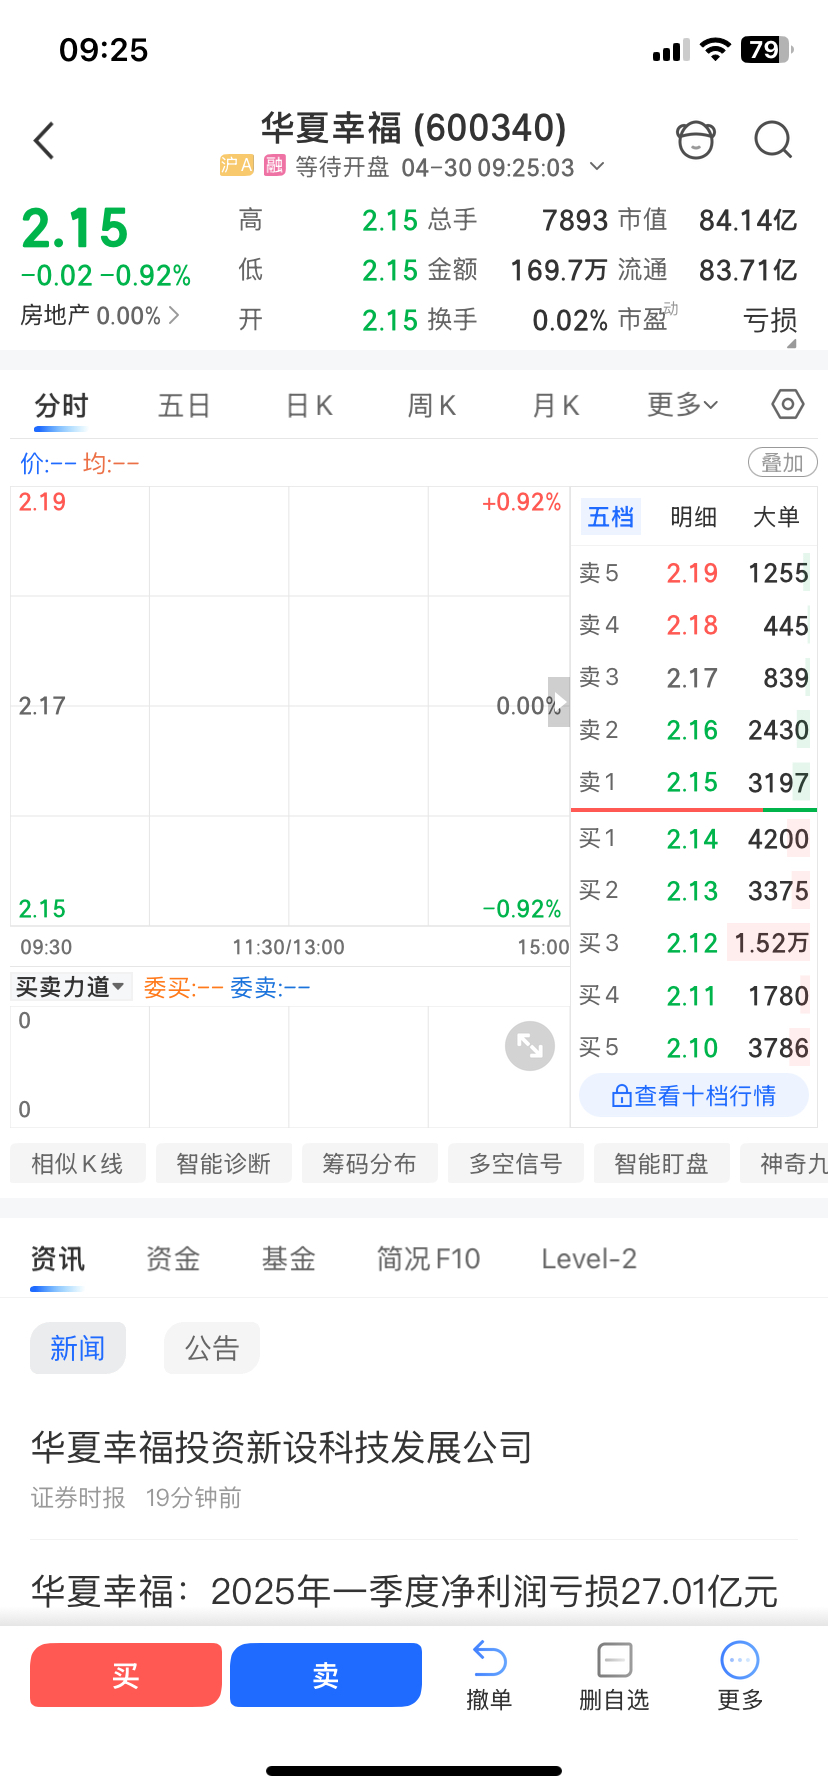Screen dimensions: 828x1792
Task: Expand quote details corner triangle
Action: tap(792, 343)
